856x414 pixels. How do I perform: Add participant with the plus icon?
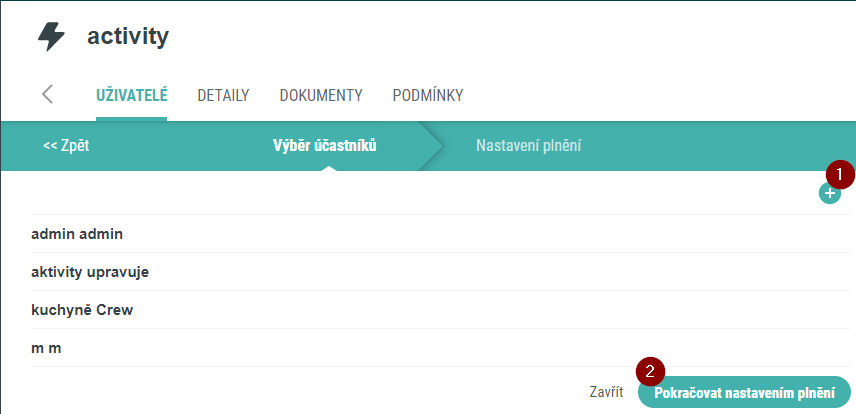830,193
